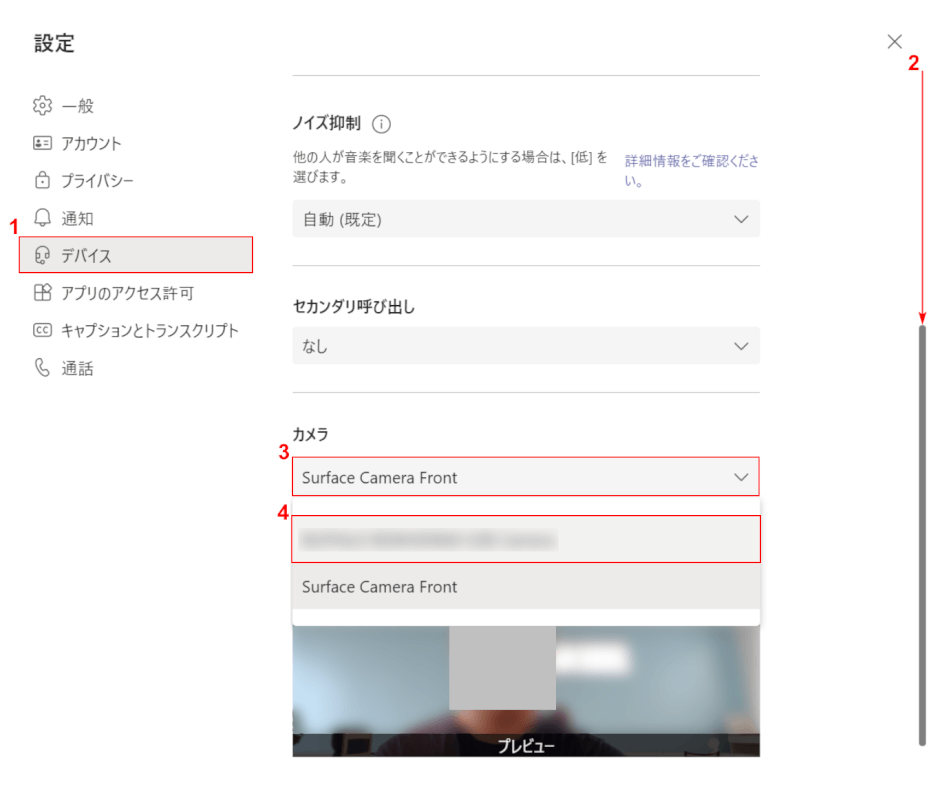Click the ノイズ抑制 info icon

[x=381, y=124]
